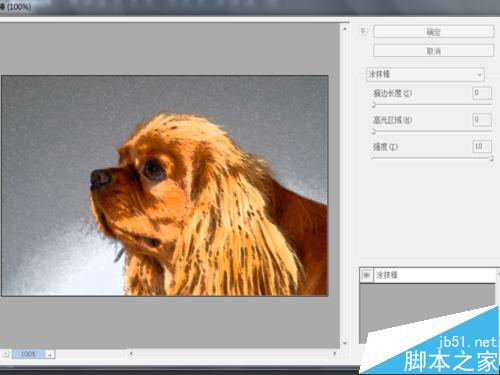This screenshot has width=500, height=375.
Task: Collapse the filter panel with double-chevron icon
Action: coord(363,31)
